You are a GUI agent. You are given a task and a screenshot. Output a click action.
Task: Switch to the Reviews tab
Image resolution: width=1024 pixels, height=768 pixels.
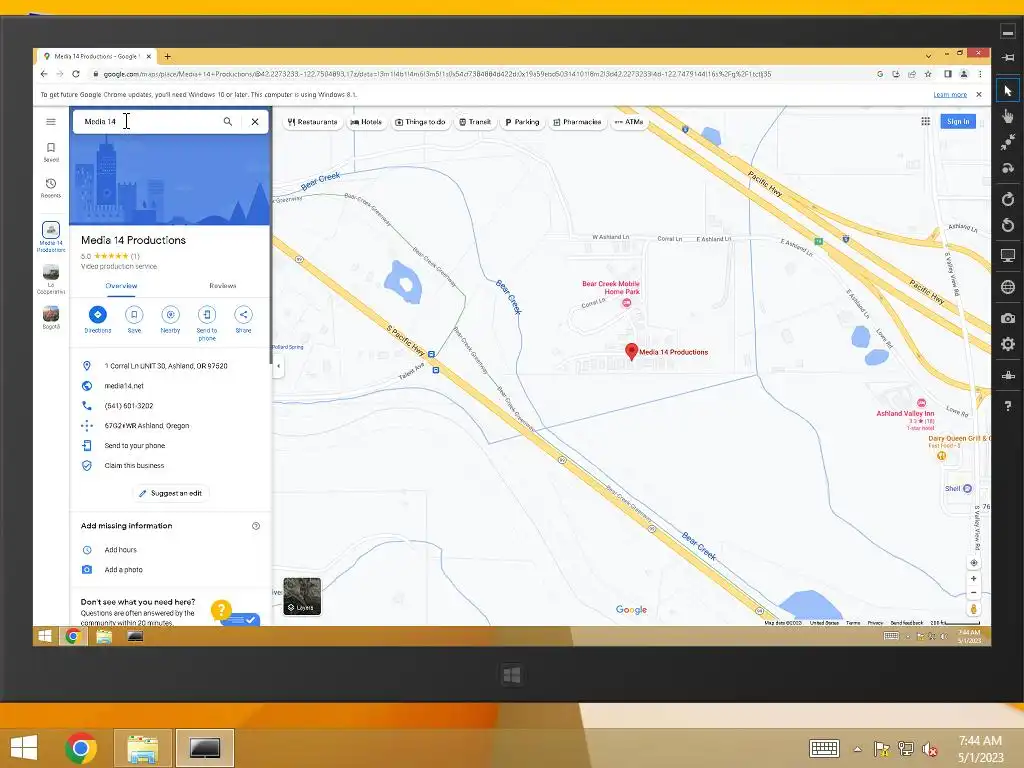(223, 286)
